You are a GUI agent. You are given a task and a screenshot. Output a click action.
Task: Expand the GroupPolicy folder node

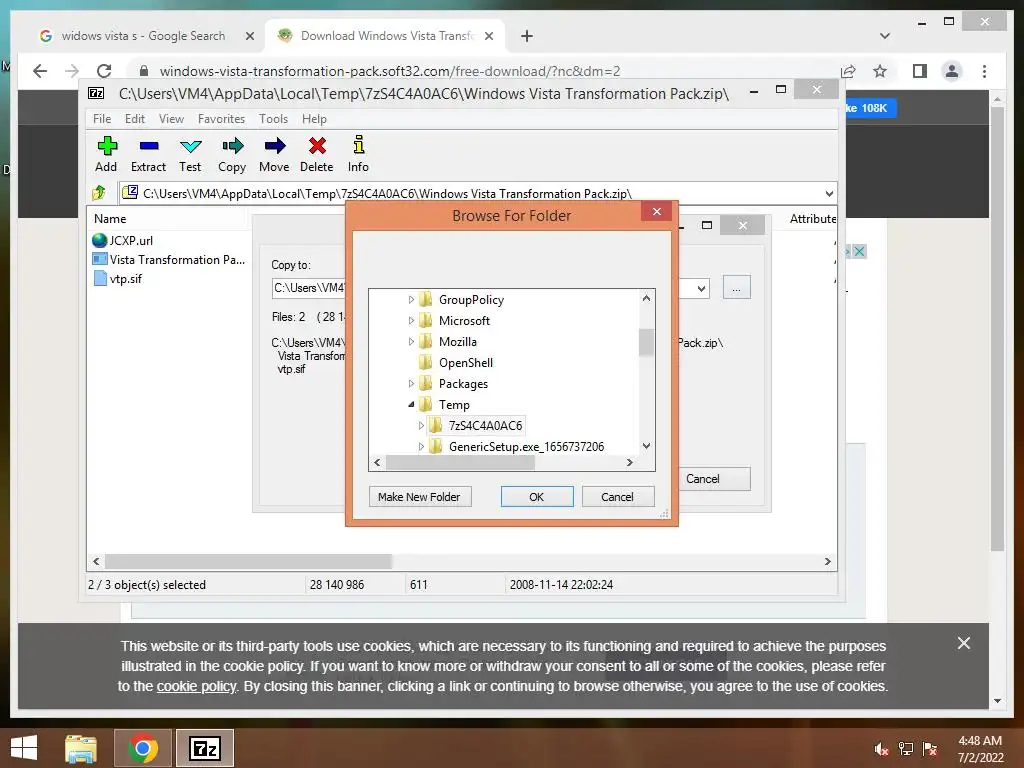tap(411, 300)
